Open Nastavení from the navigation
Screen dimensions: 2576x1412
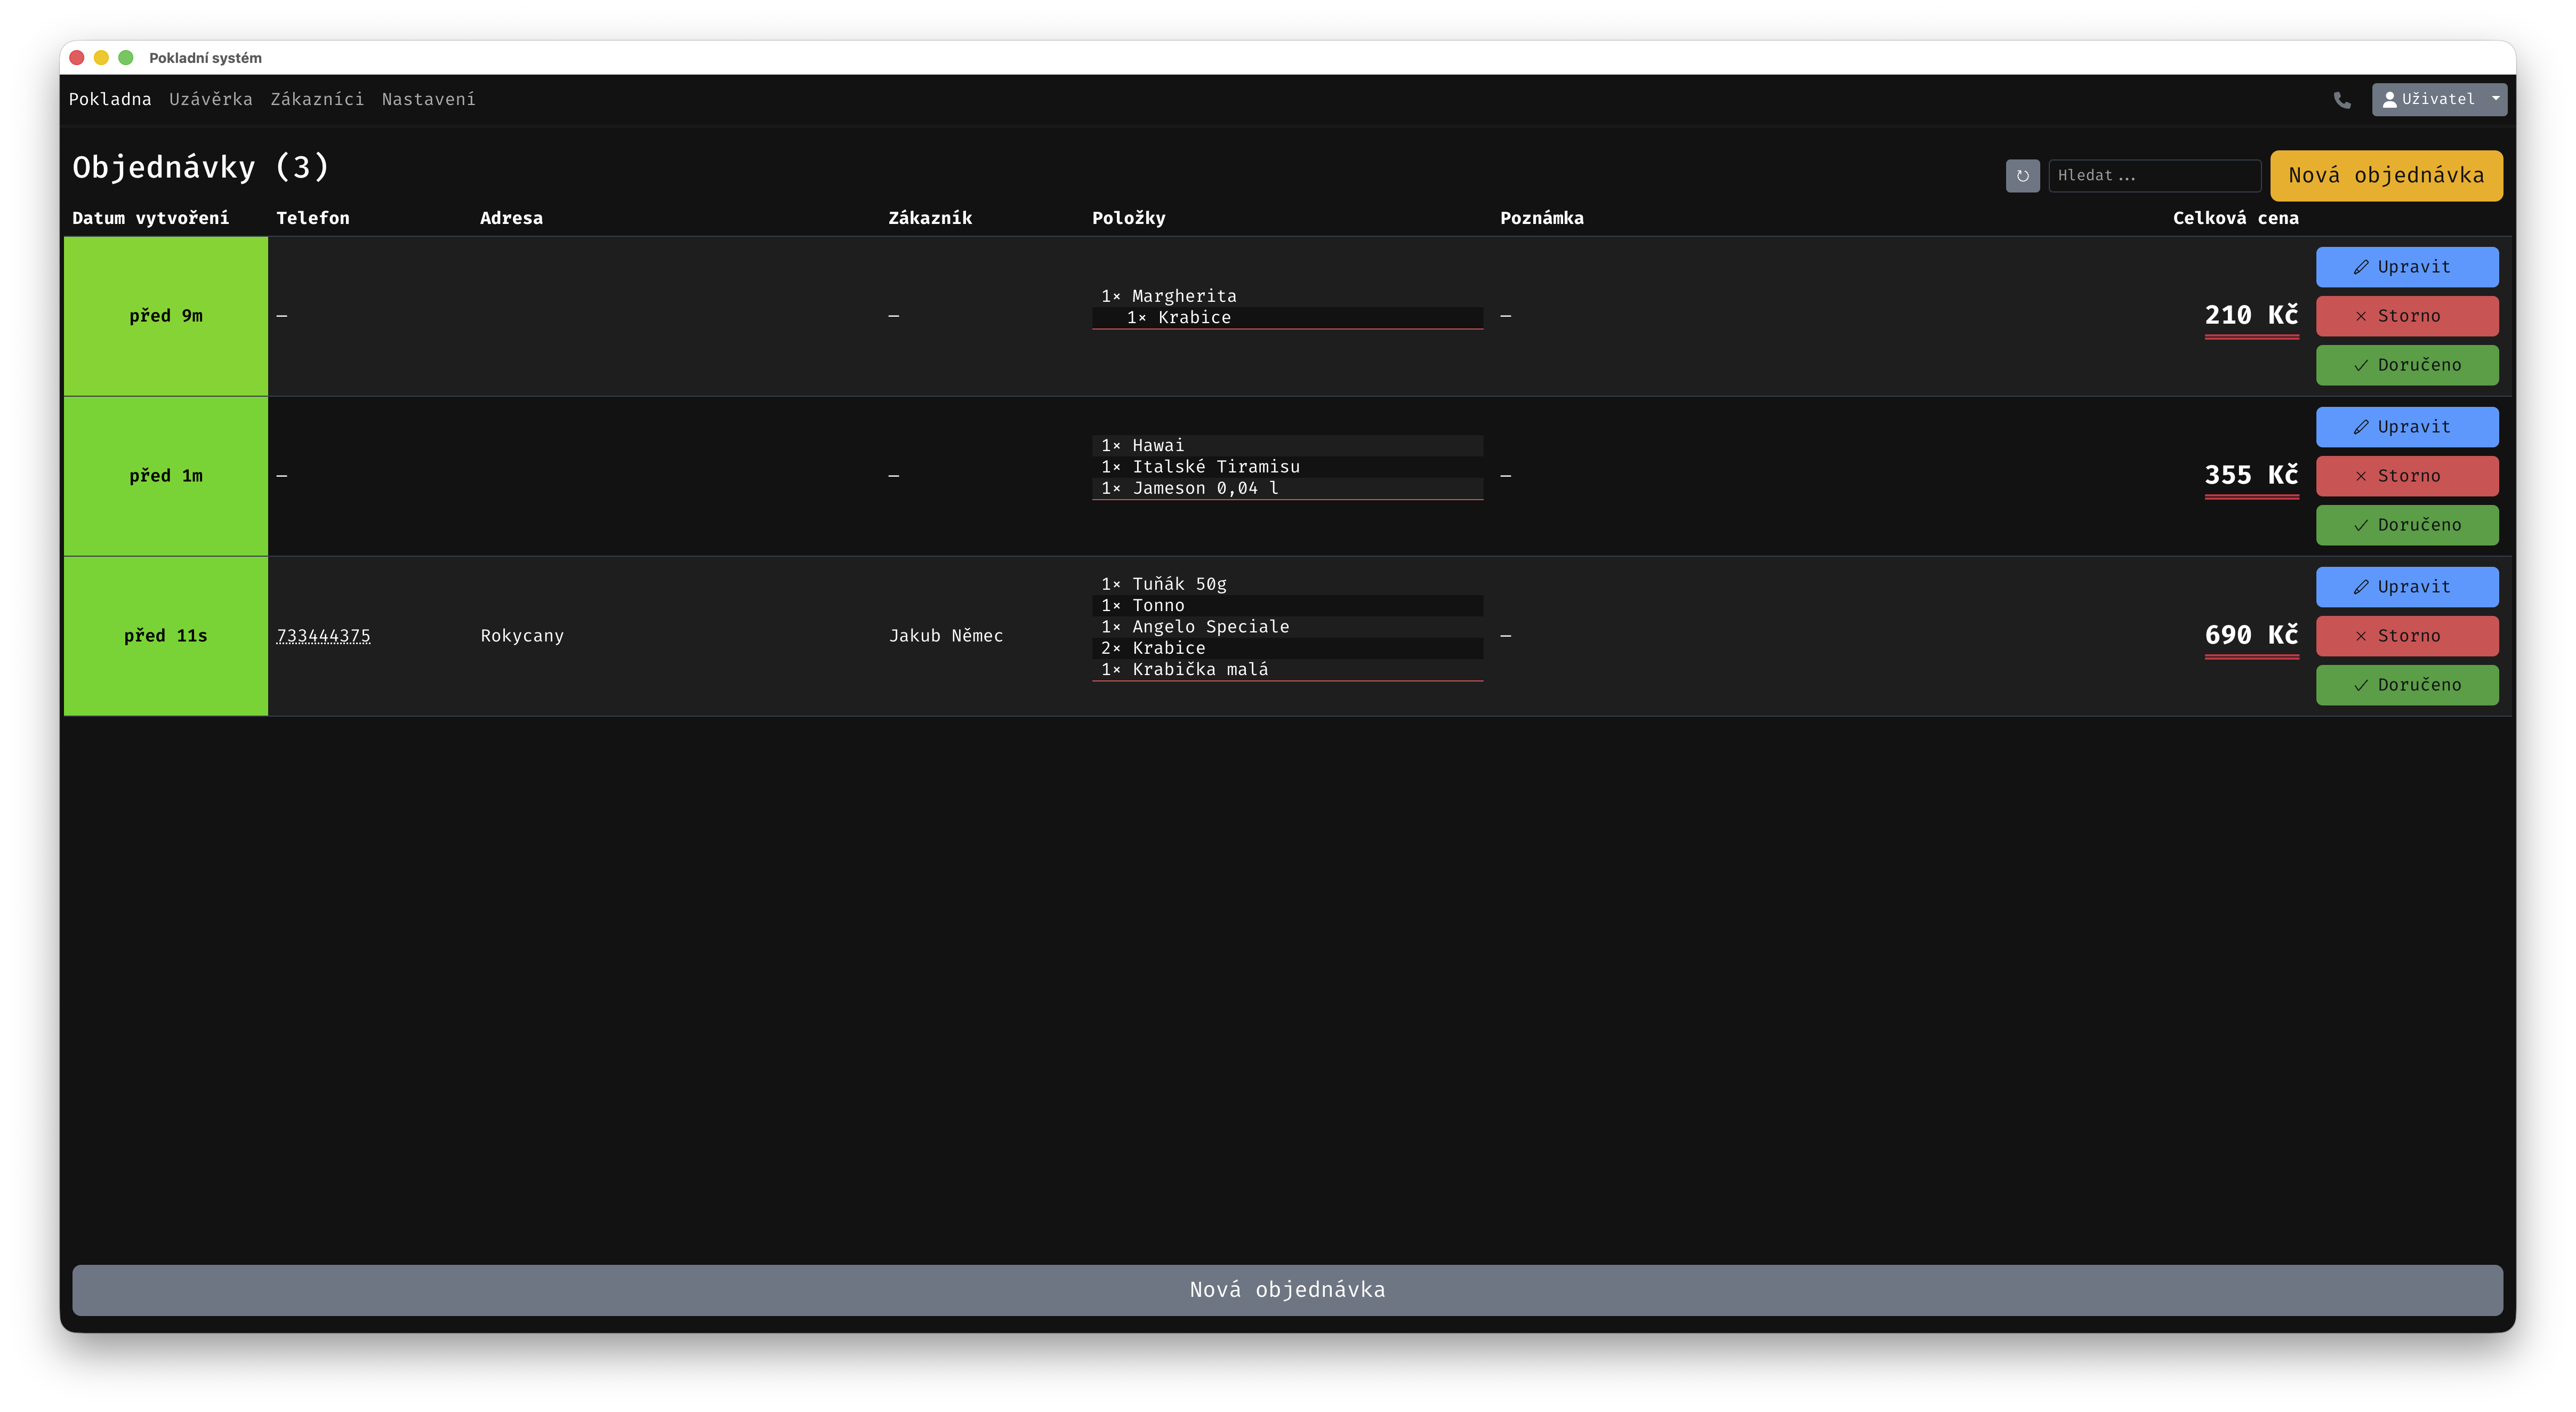click(428, 99)
